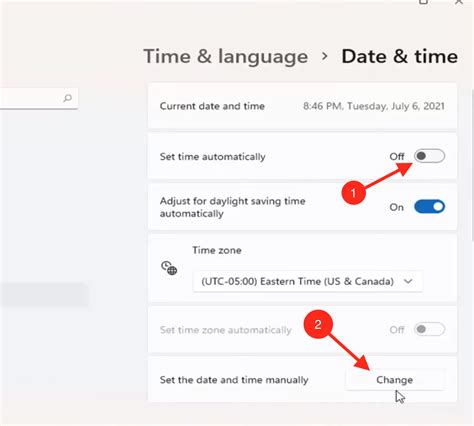Click the Set time automatically row
The width and height of the screenshot is (474, 426).
pos(302,156)
